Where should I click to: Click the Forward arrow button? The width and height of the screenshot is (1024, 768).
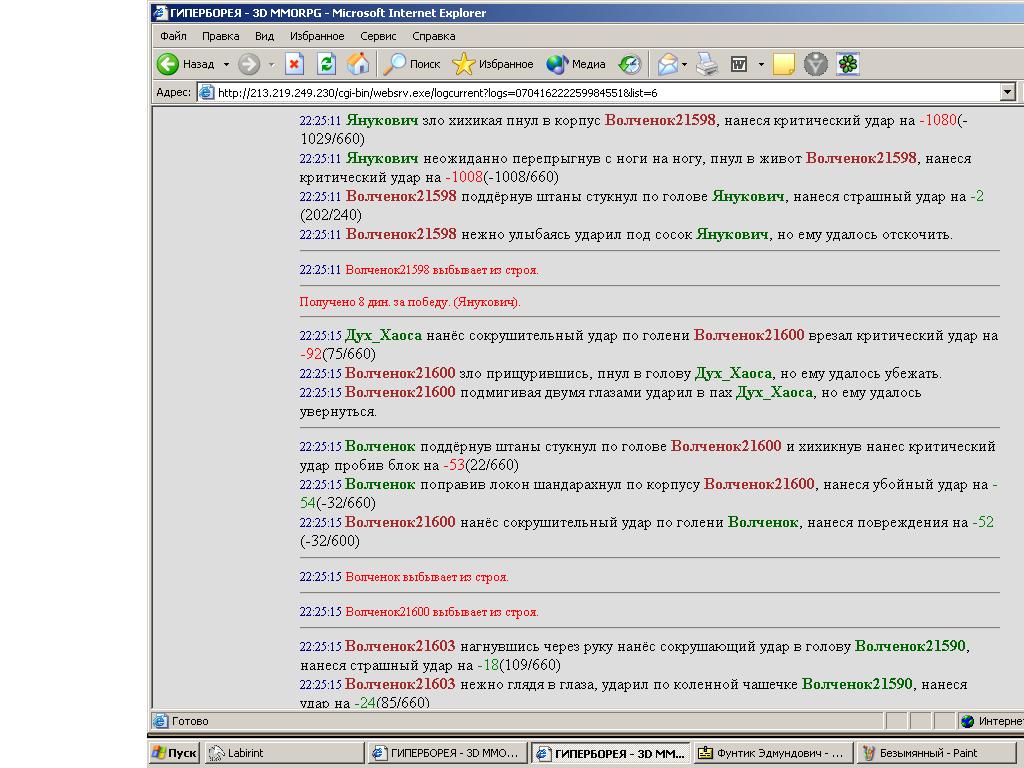249,64
